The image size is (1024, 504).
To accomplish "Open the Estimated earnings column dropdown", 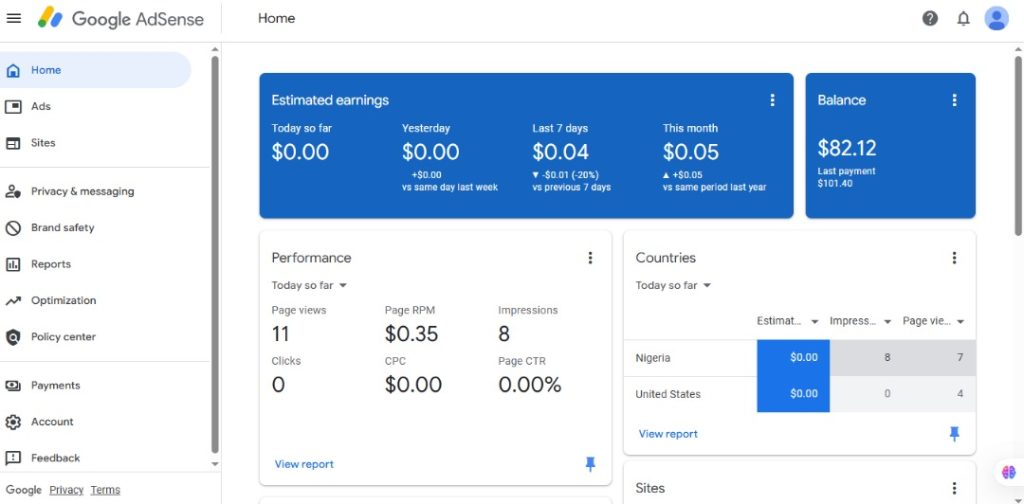I will point(814,322).
